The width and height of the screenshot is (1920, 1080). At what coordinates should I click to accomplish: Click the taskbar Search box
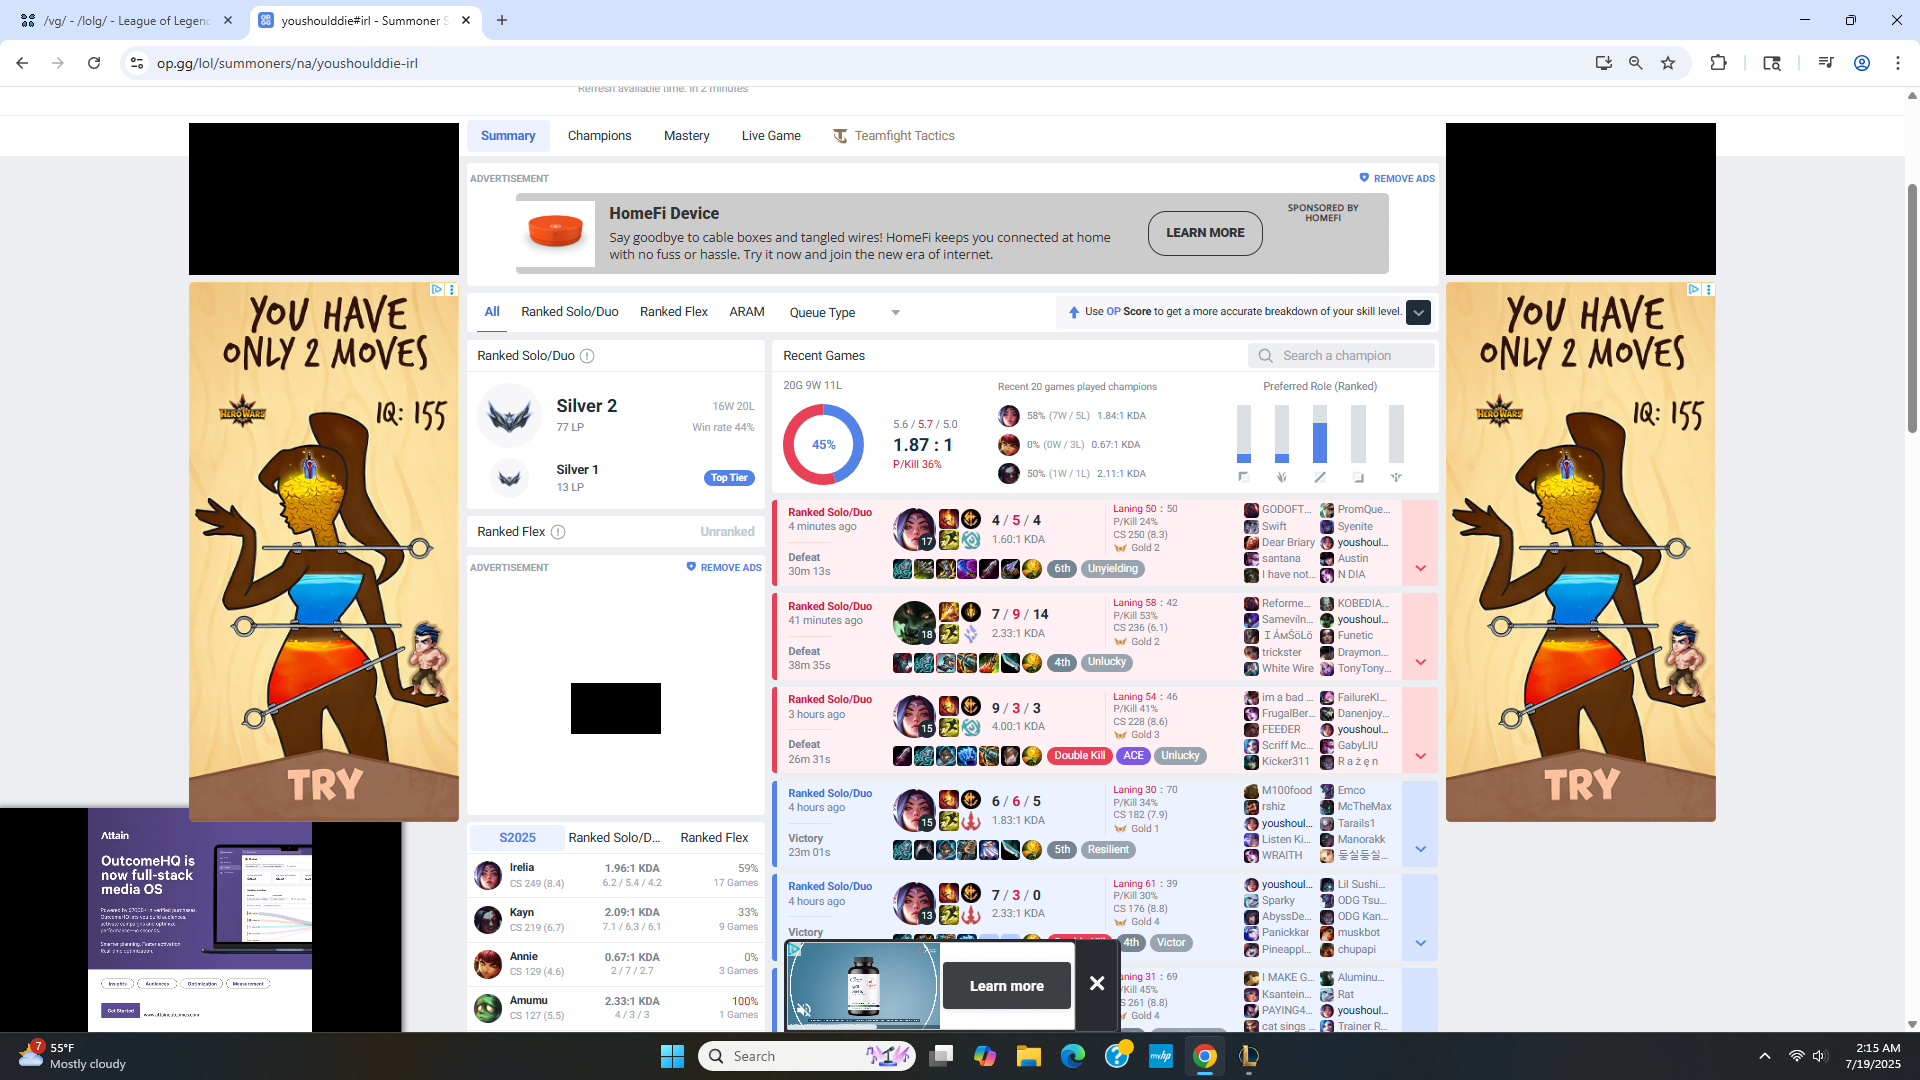point(807,1056)
